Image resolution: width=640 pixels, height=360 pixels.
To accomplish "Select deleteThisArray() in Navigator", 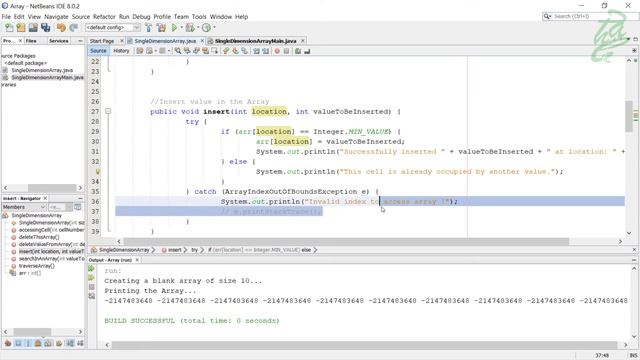I will (39, 237).
